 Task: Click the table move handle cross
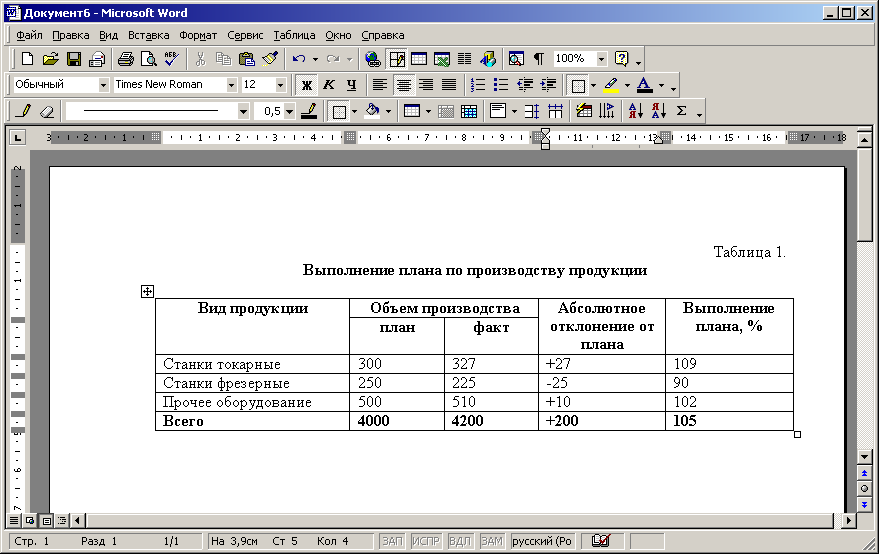click(147, 291)
